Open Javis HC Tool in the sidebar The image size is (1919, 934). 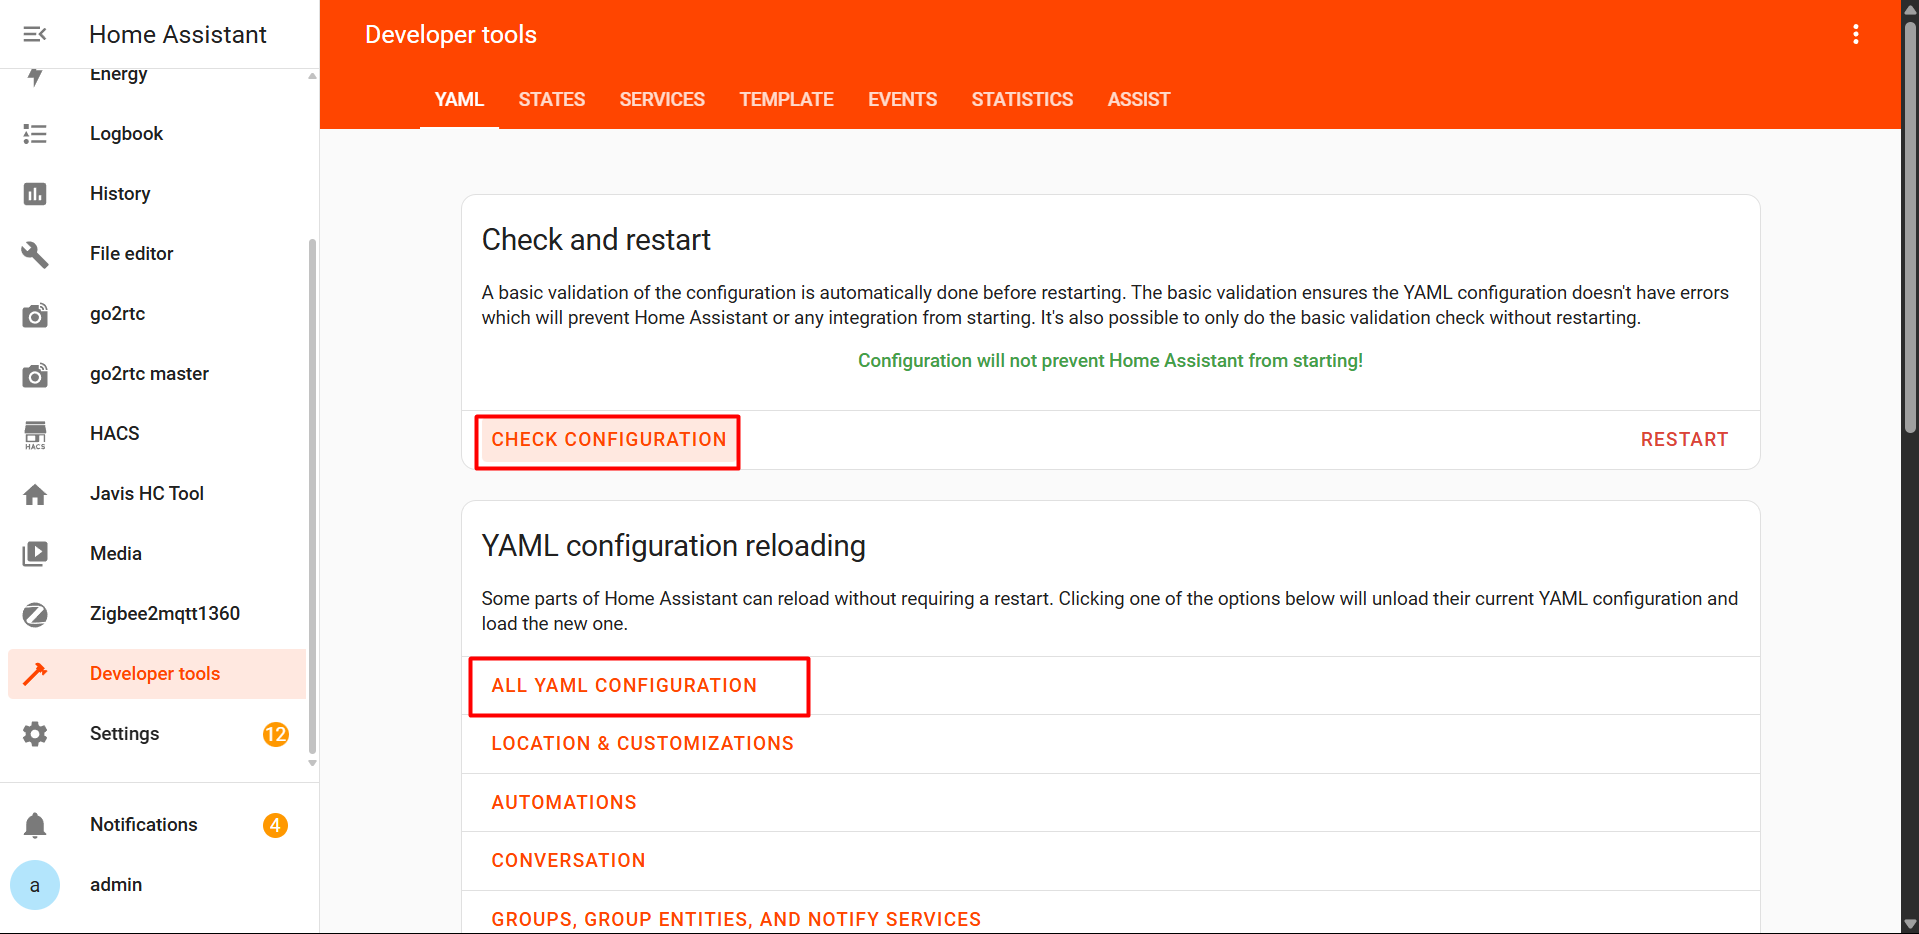click(157, 494)
